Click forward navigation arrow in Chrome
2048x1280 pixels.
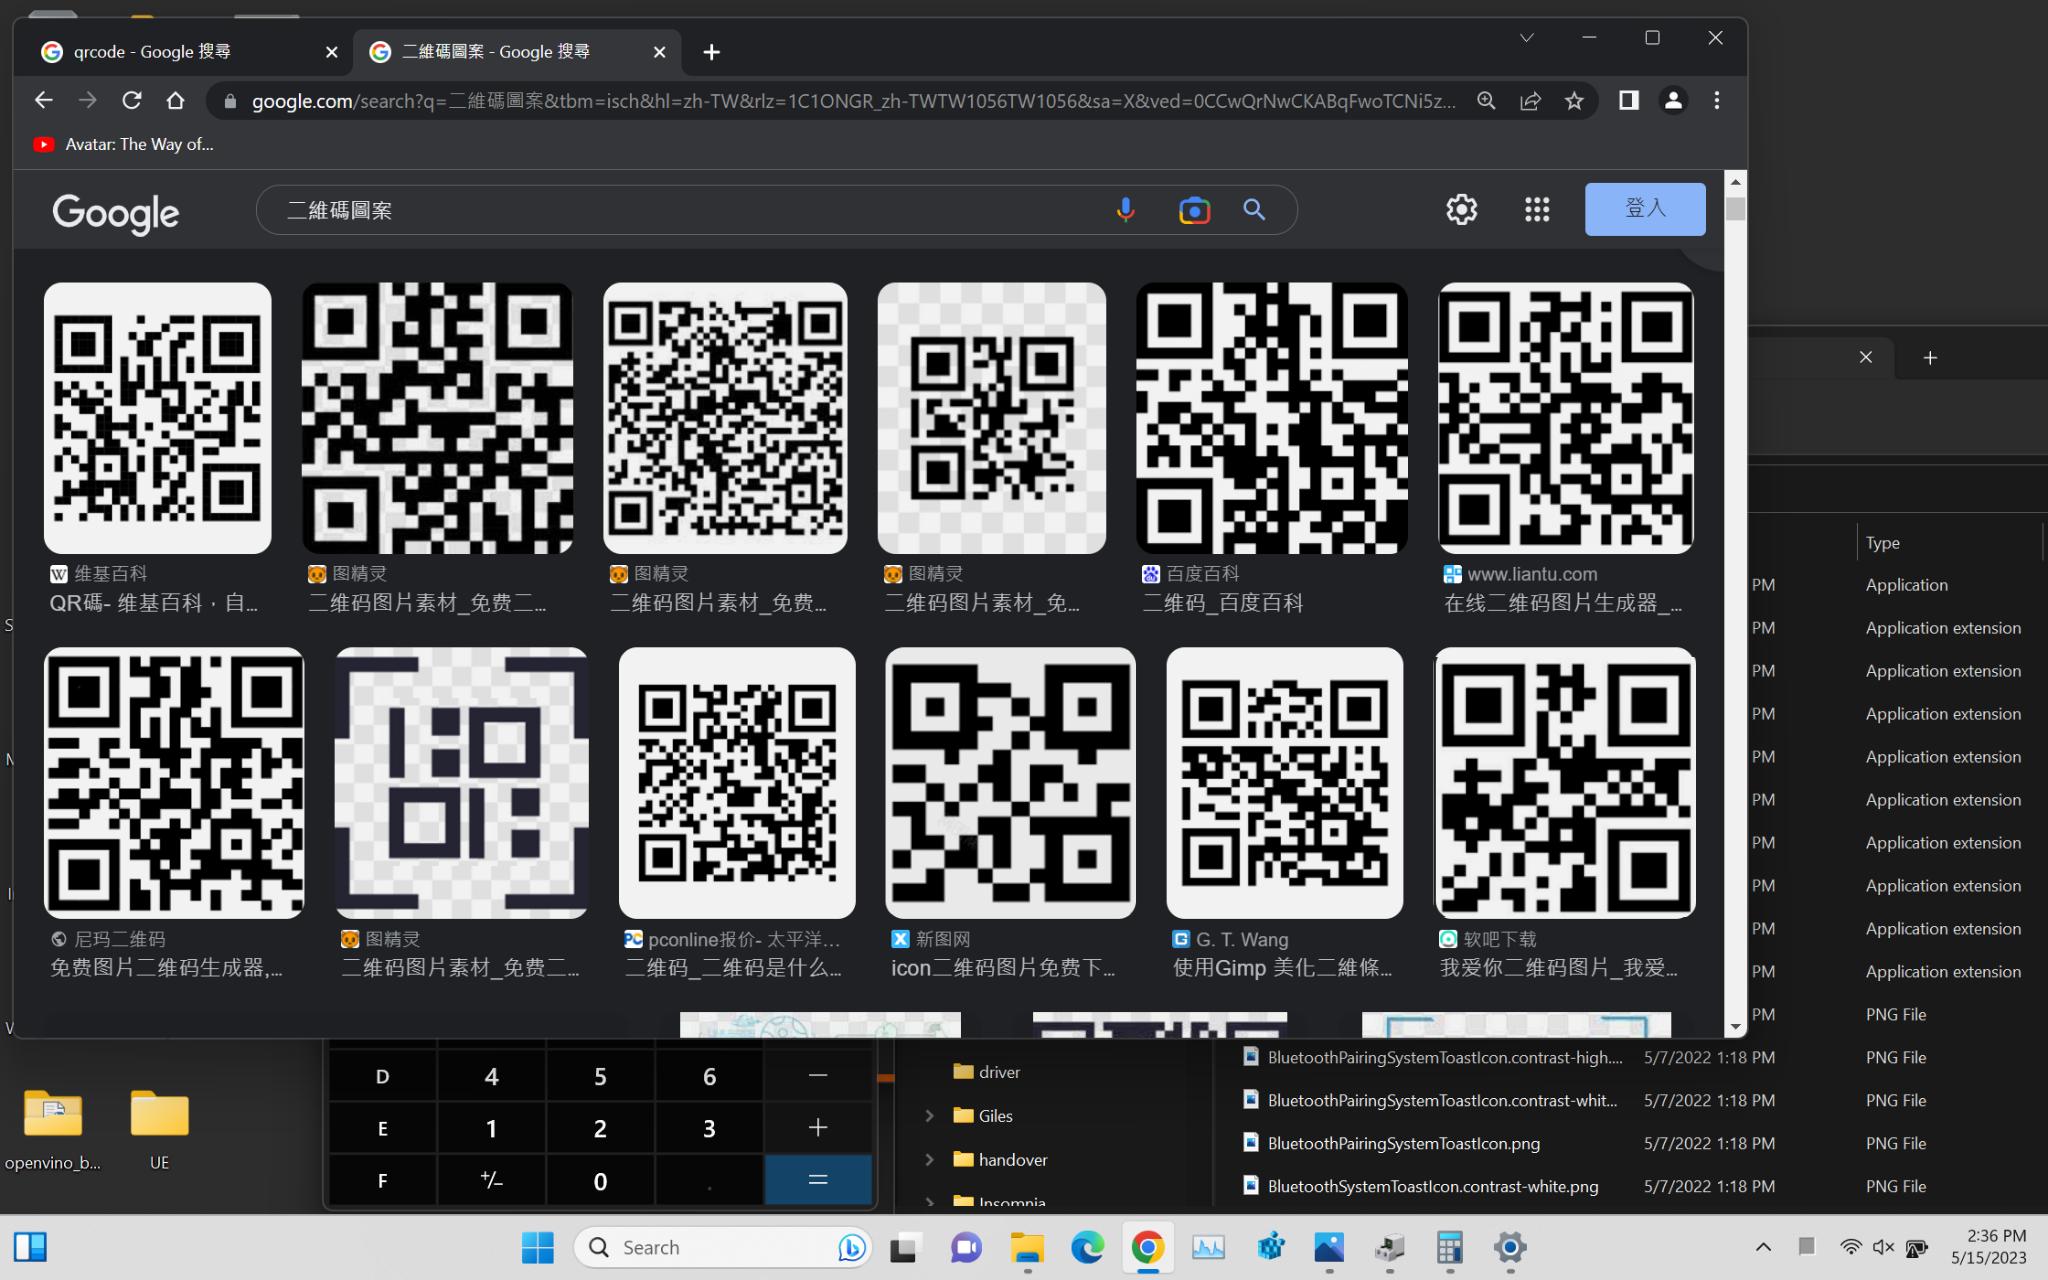point(88,100)
